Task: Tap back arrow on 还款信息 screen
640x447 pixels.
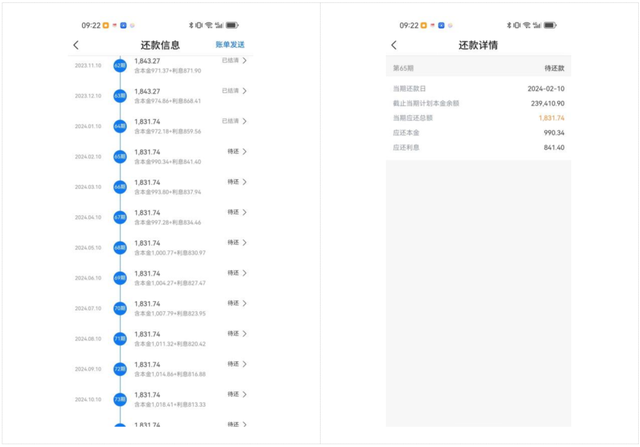Action: pyautogui.click(x=76, y=45)
